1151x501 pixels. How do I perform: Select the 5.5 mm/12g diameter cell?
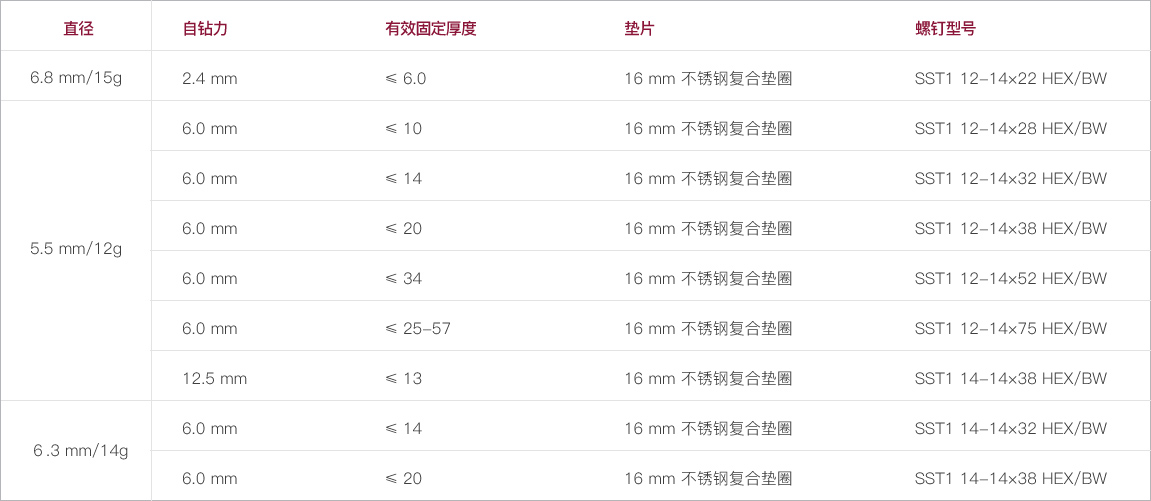(x=76, y=249)
